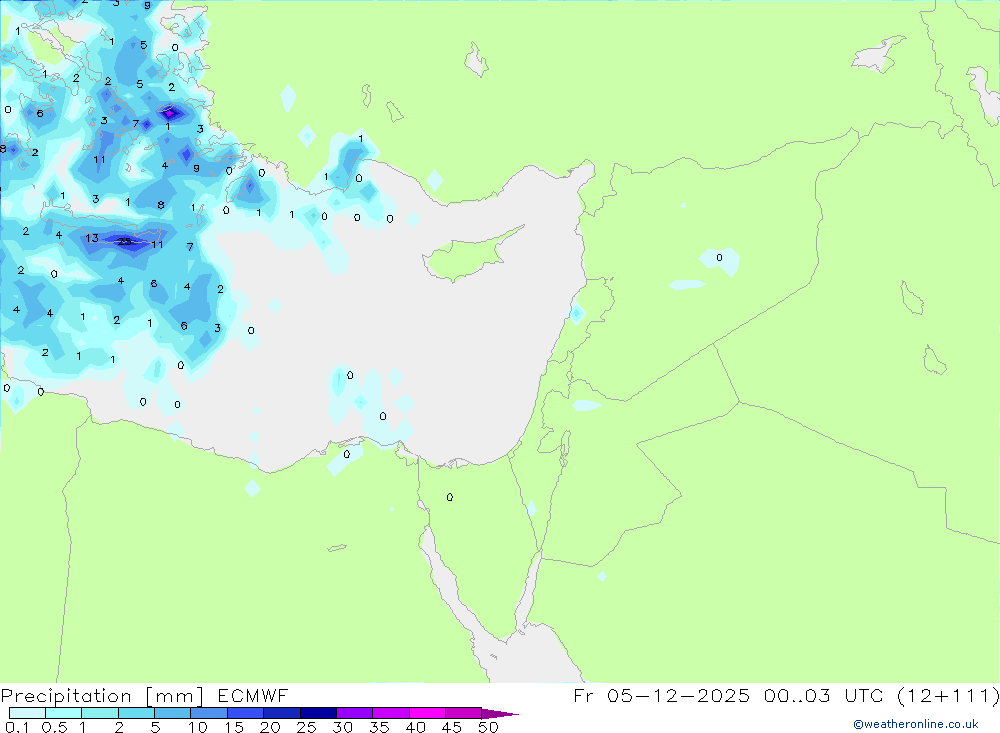Select the Precipitation [mm] ECMWF title
This screenshot has height=733, width=1000.
pyautogui.click(x=145, y=695)
